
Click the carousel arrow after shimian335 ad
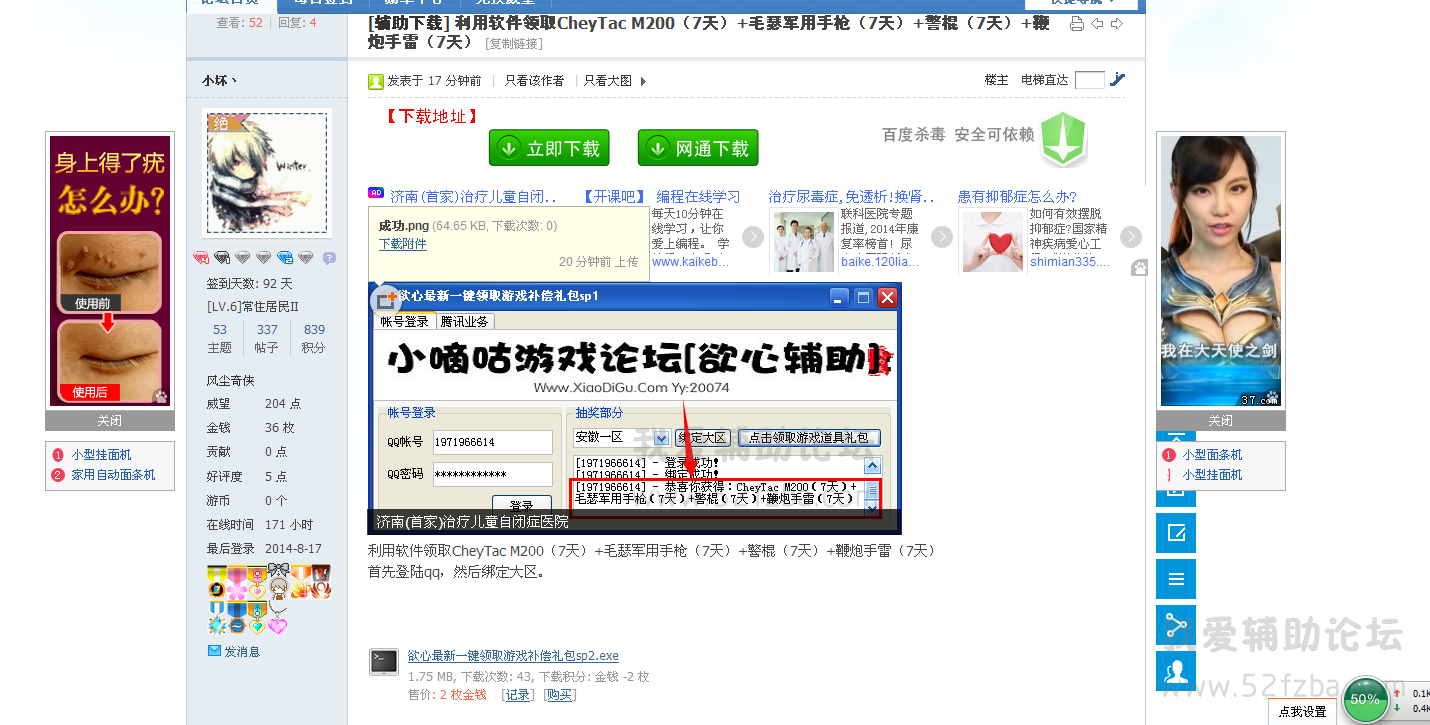tap(1131, 237)
